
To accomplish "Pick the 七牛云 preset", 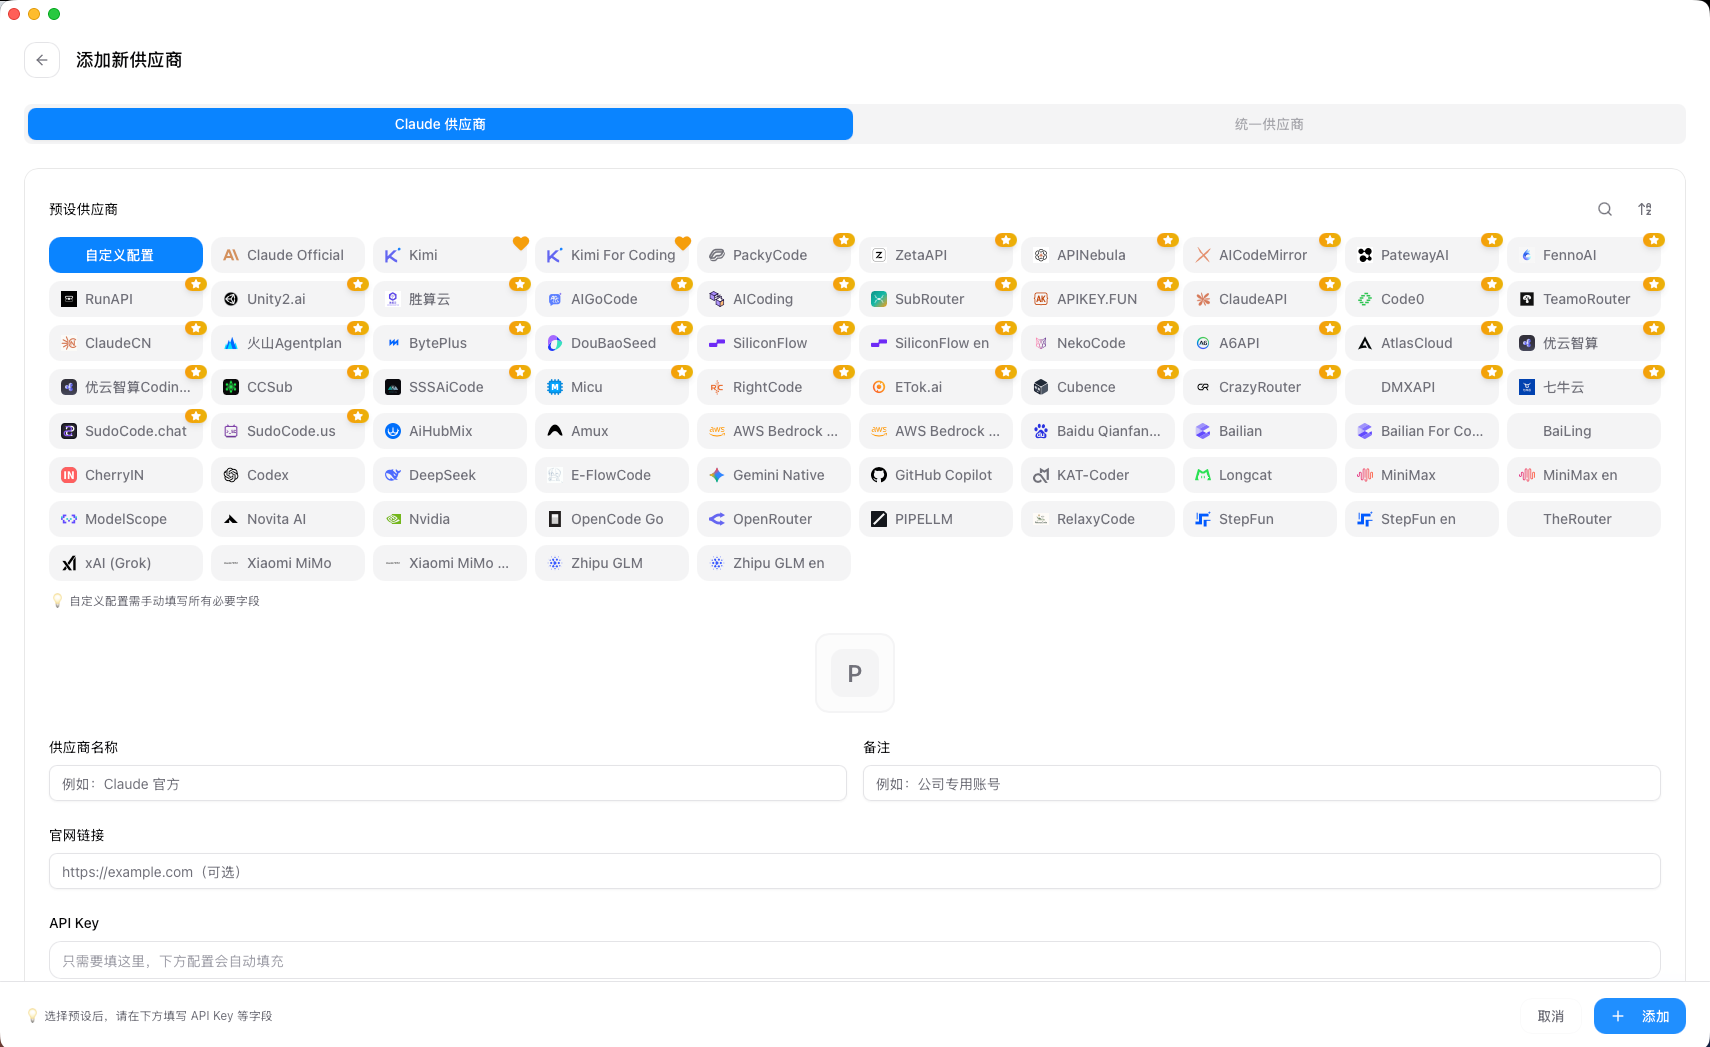I will click(1584, 387).
